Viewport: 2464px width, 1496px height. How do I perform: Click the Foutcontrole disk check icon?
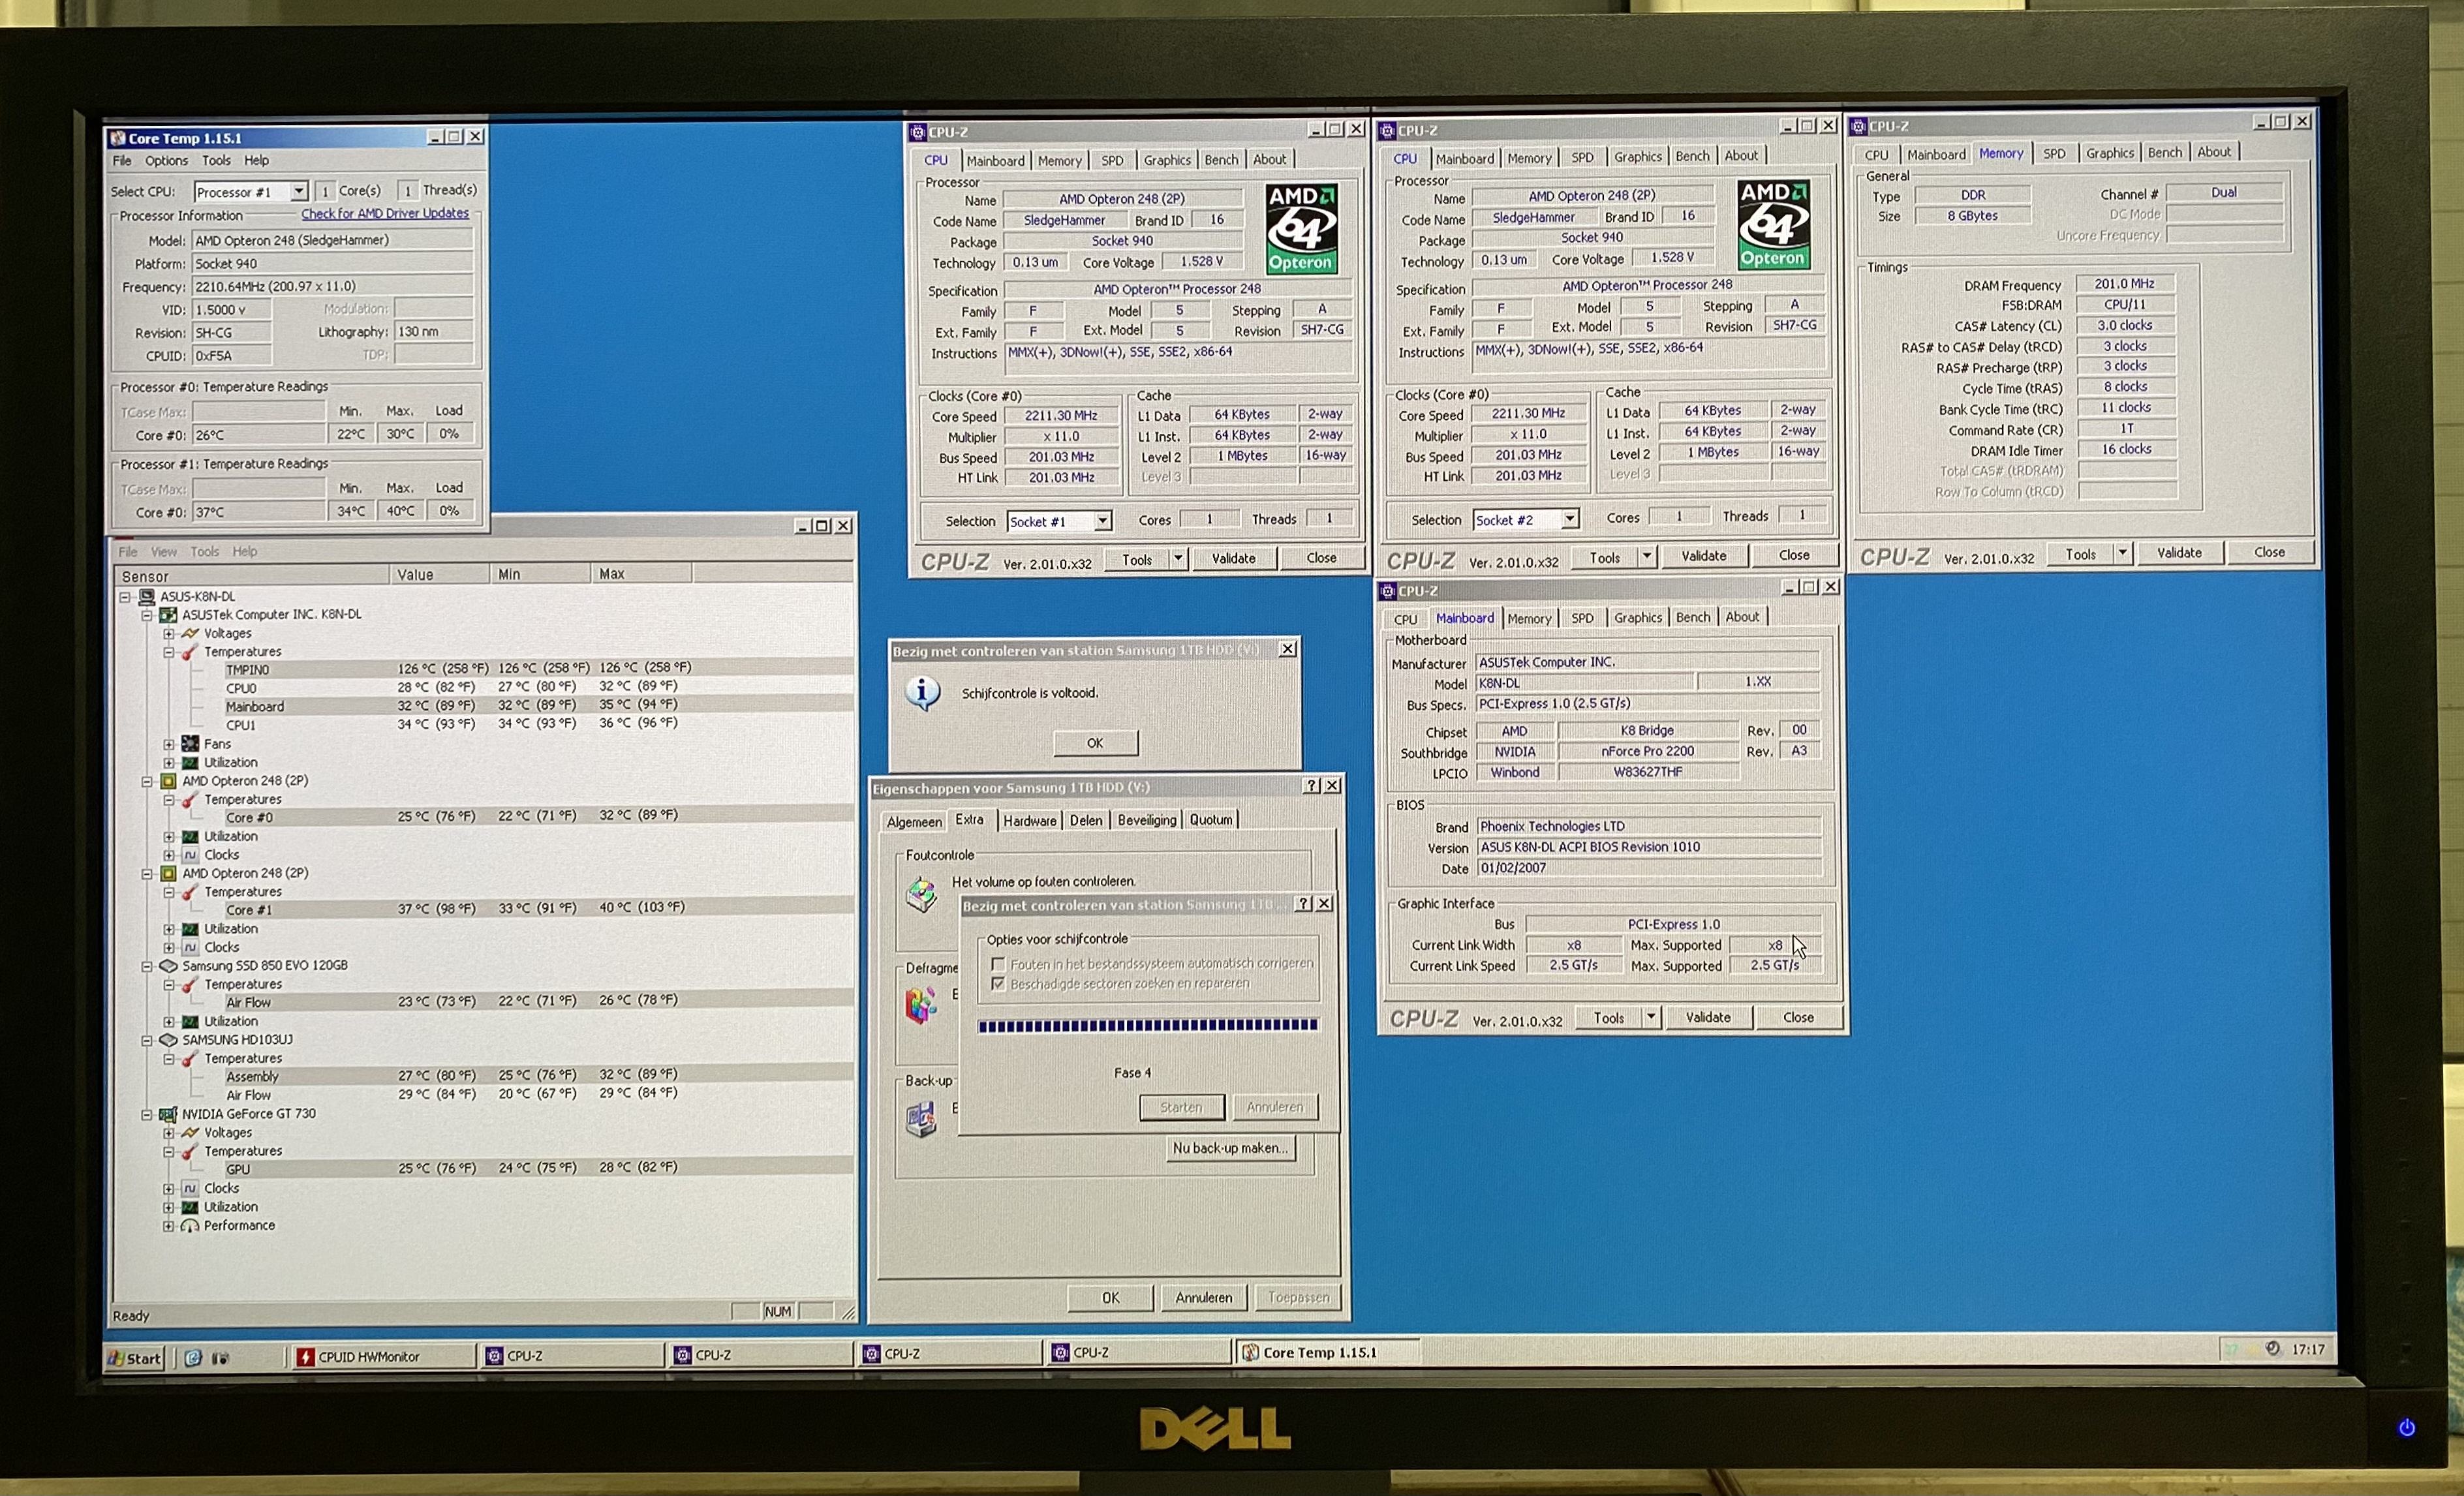coord(921,894)
